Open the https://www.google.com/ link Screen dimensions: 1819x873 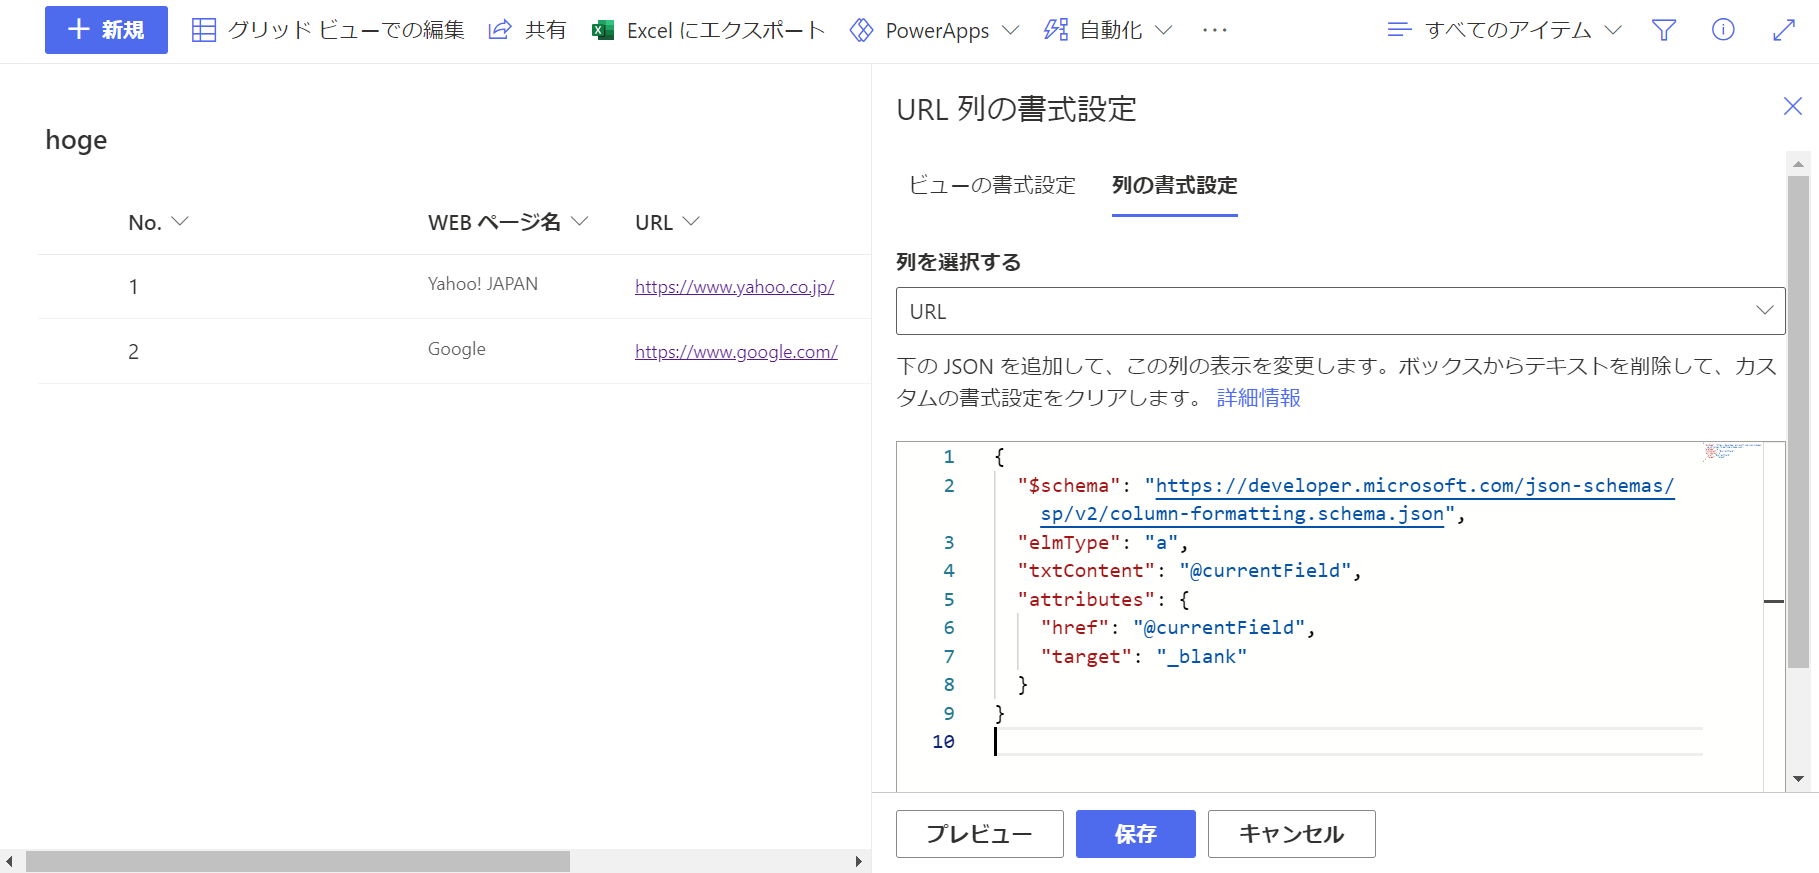[737, 352]
